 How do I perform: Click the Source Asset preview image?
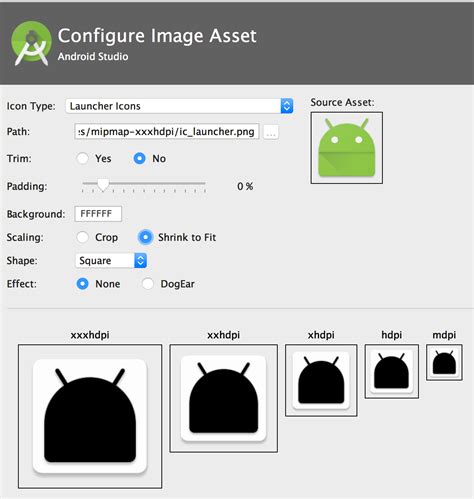click(347, 148)
